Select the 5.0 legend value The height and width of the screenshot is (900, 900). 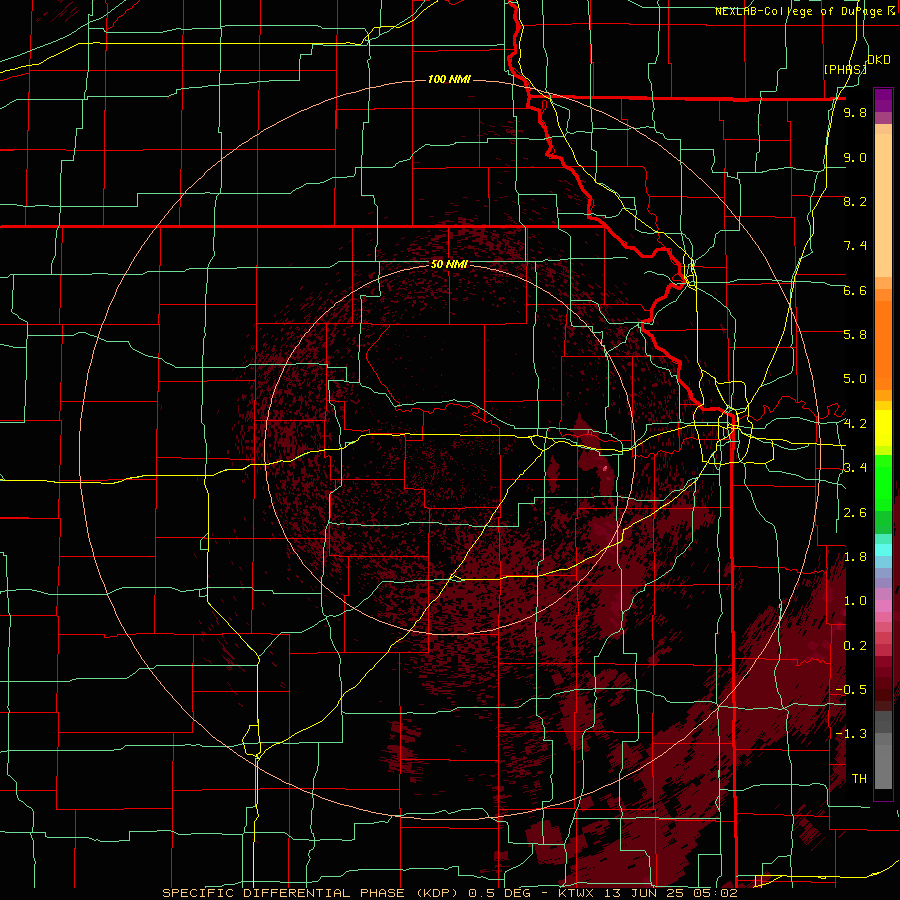[x=855, y=379]
